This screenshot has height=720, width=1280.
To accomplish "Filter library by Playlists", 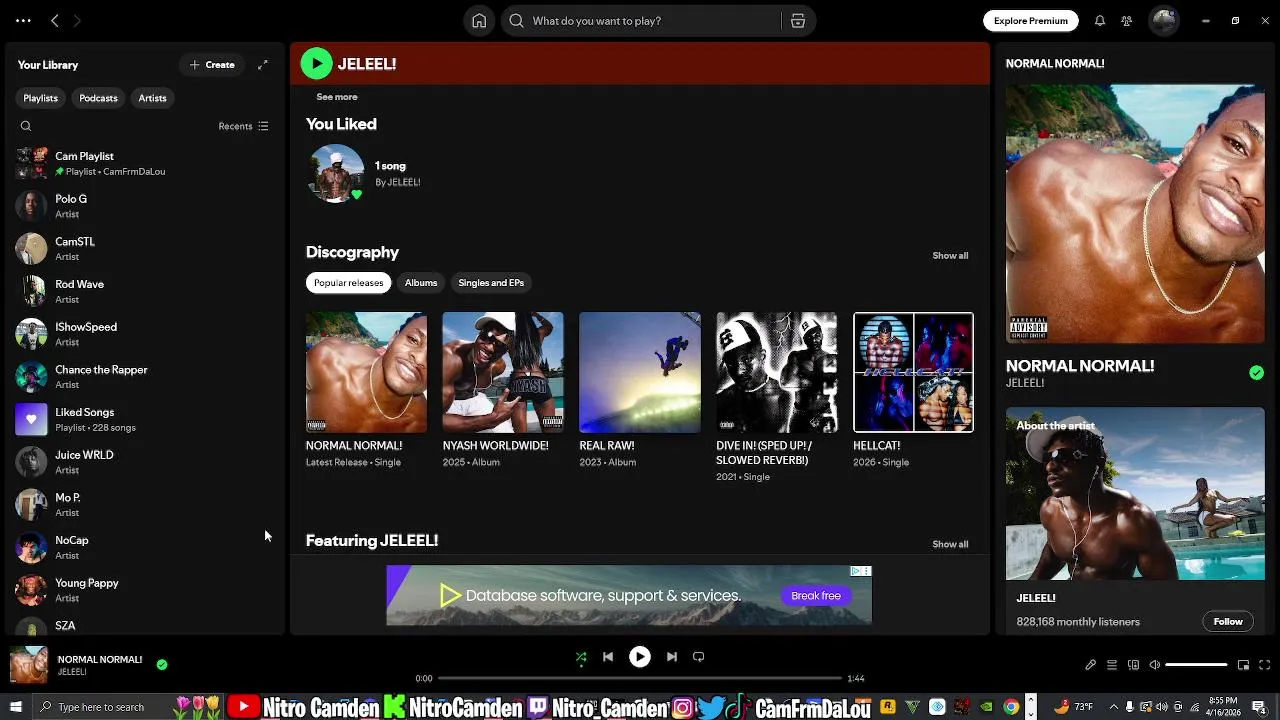I will click(x=41, y=98).
